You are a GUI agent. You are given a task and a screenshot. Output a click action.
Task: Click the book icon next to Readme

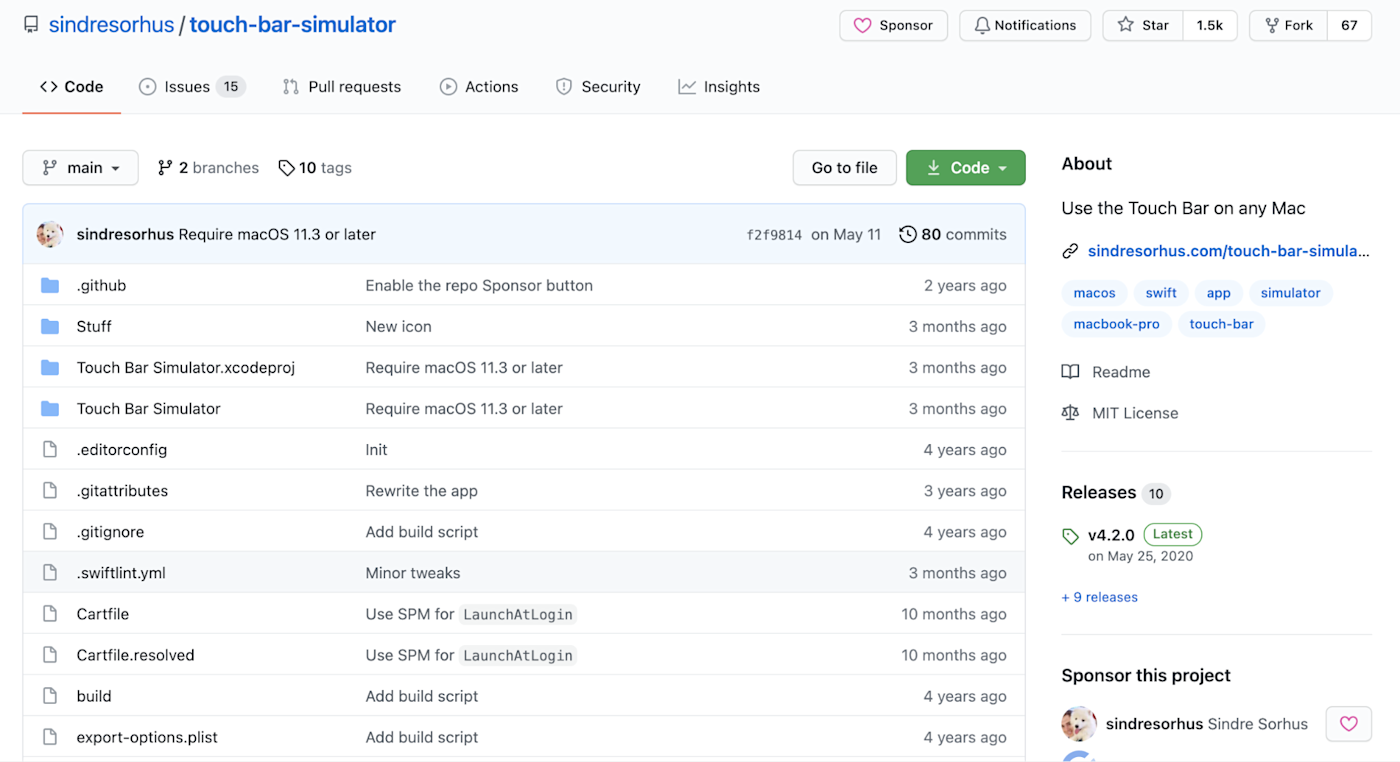pyautogui.click(x=1070, y=372)
